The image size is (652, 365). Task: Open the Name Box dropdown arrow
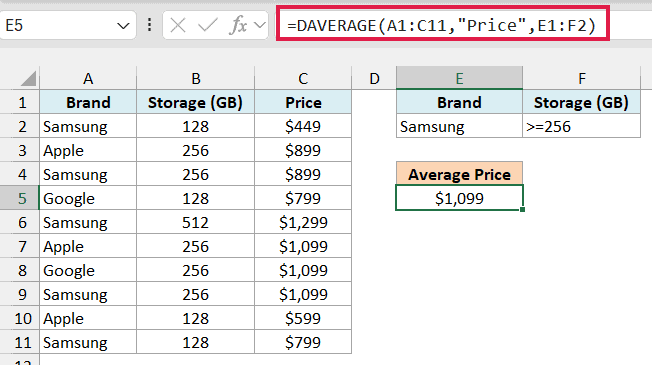(x=123, y=26)
